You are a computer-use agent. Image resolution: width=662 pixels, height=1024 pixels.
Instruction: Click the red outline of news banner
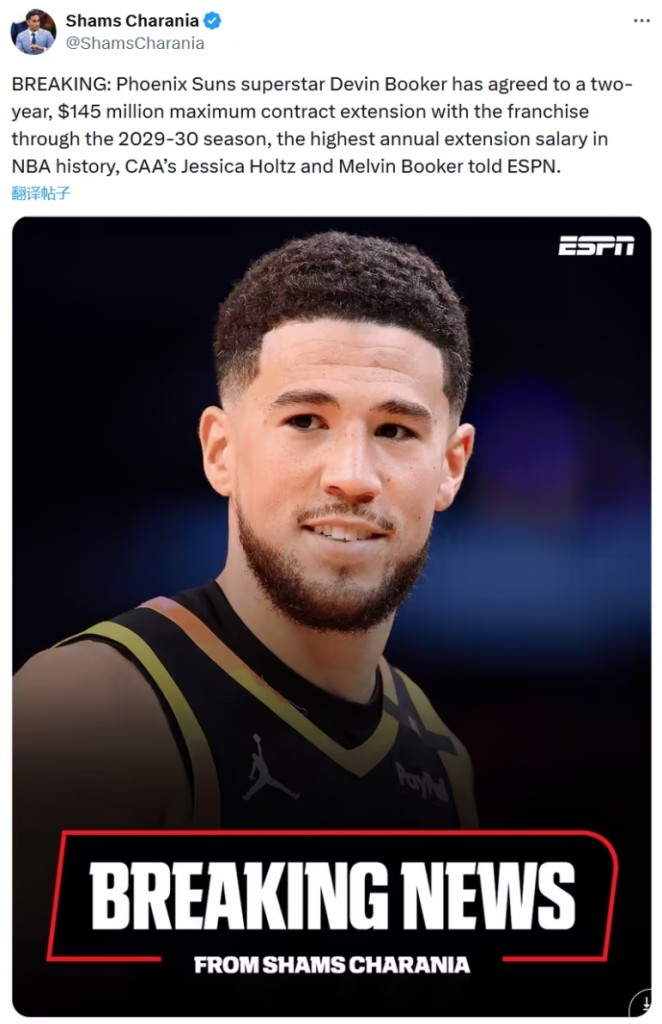pyautogui.click(x=332, y=833)
